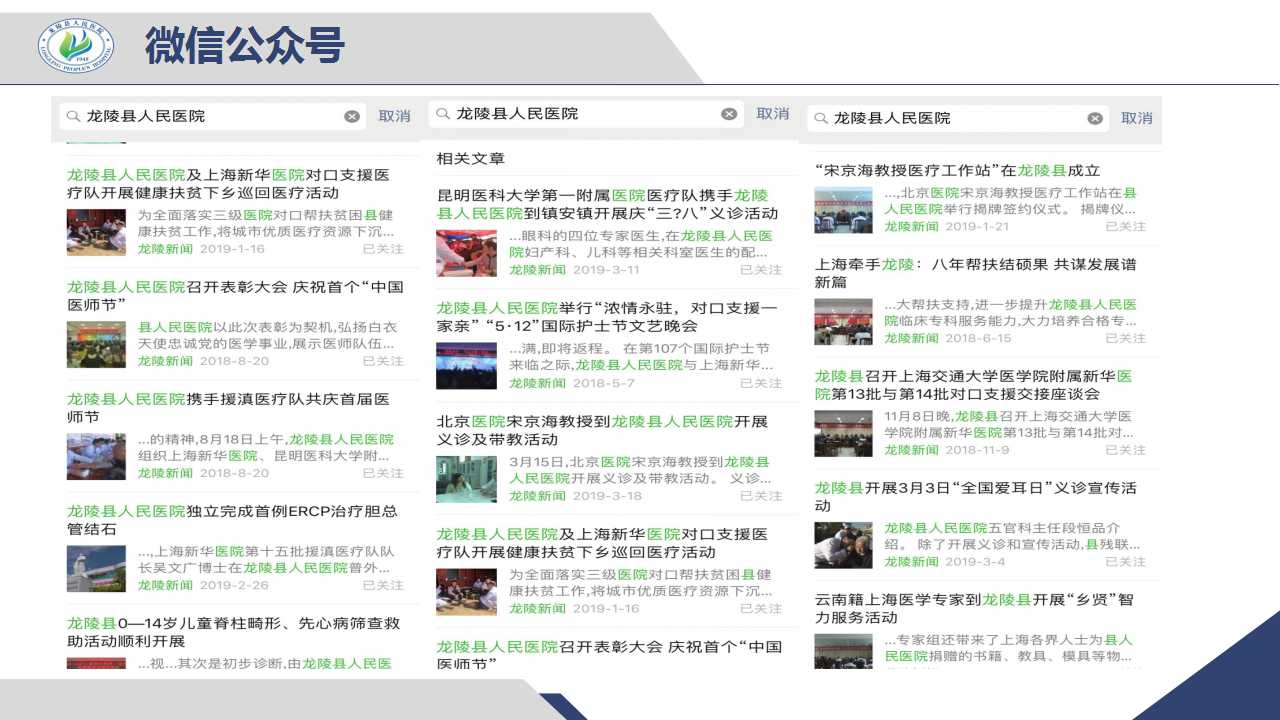This screenshot has width=1280, height=720.
Task: Click thumbnail of article dated 2018-6-15
Action: 843,322
